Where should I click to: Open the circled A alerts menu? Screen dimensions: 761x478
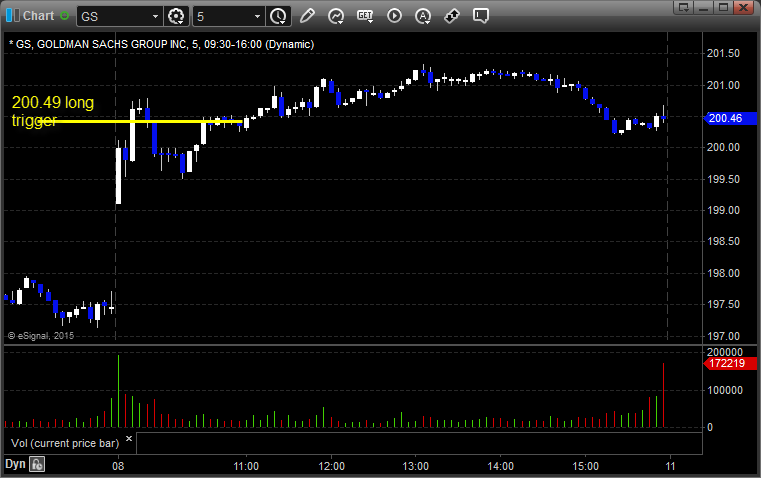point(423,16)
